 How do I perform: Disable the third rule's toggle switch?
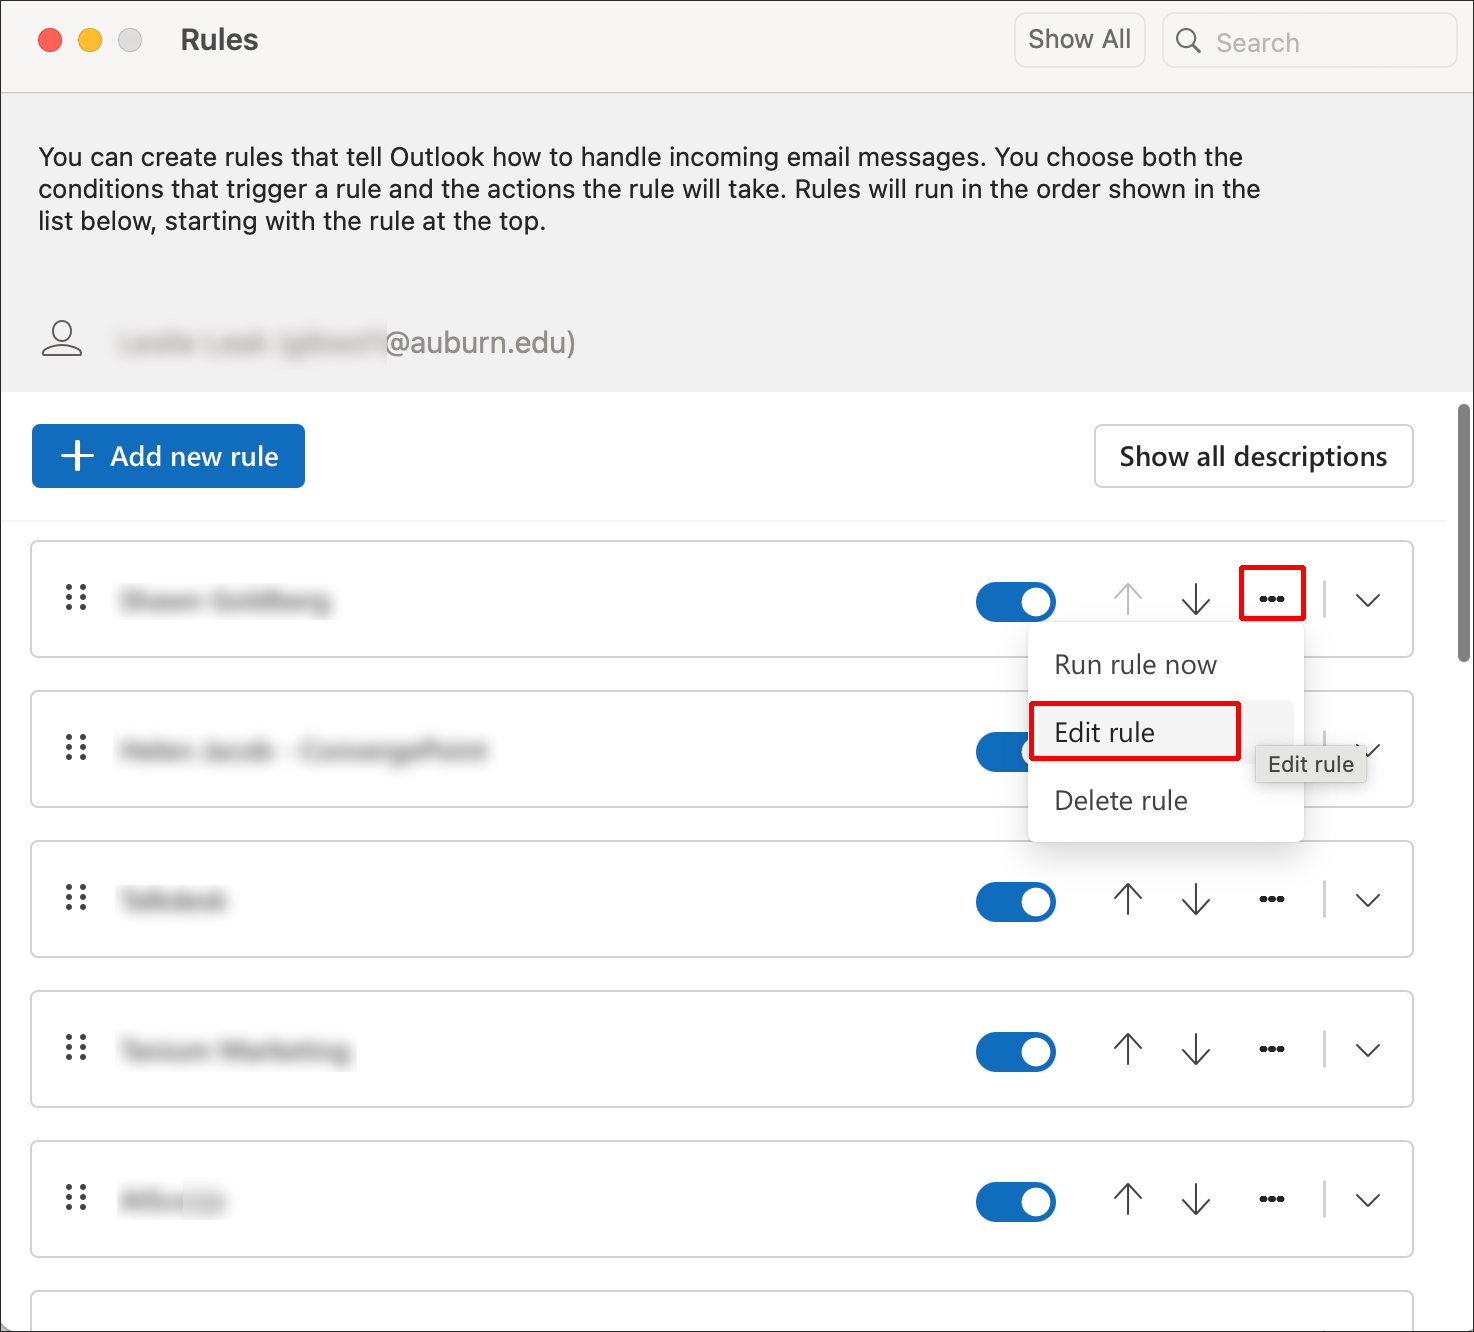pyautogui.click(x=1016, y=901)
